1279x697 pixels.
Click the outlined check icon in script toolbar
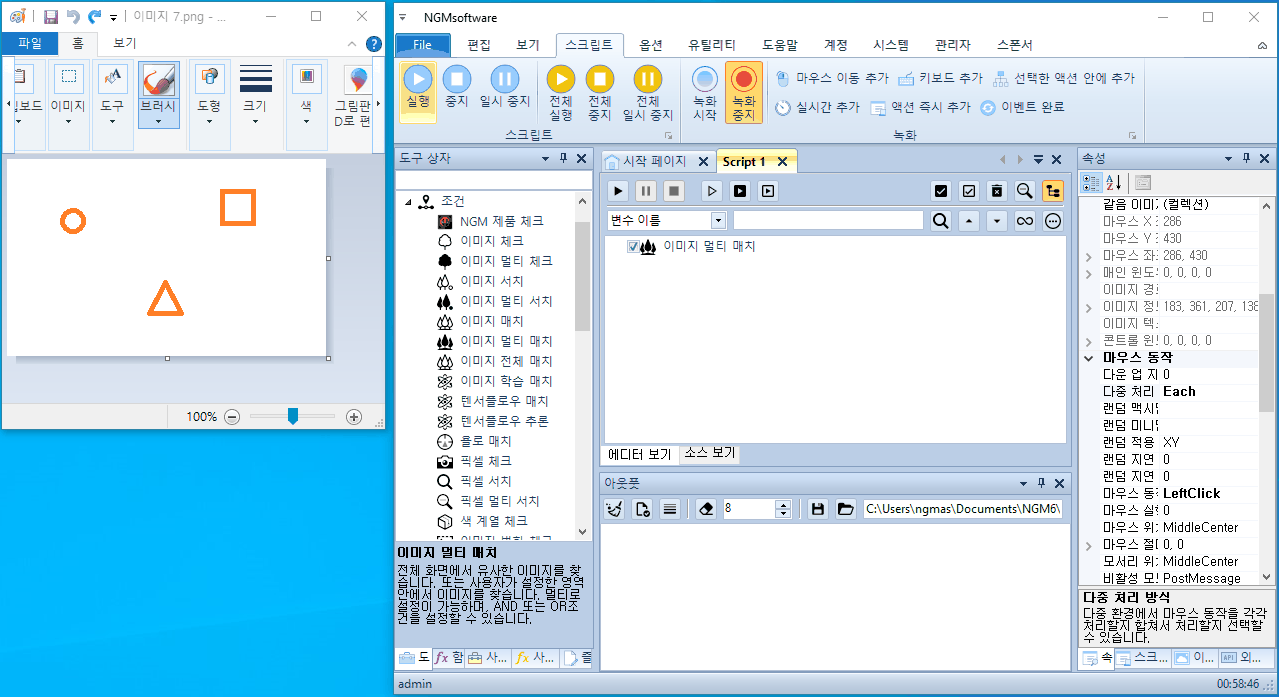tap(969, 191)
